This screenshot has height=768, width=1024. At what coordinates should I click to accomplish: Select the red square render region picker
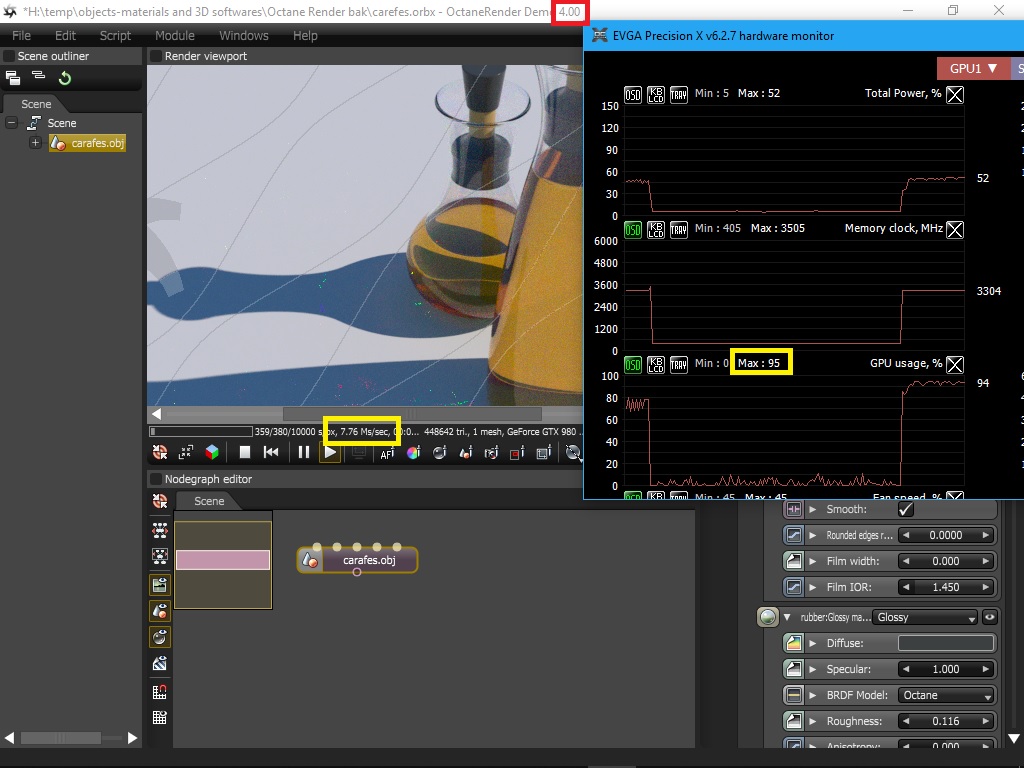coord(517,452)
